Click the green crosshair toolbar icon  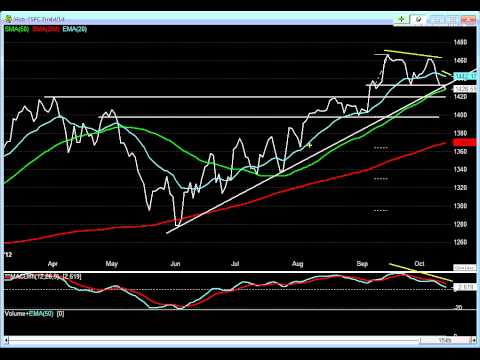(x=402, y=20)
